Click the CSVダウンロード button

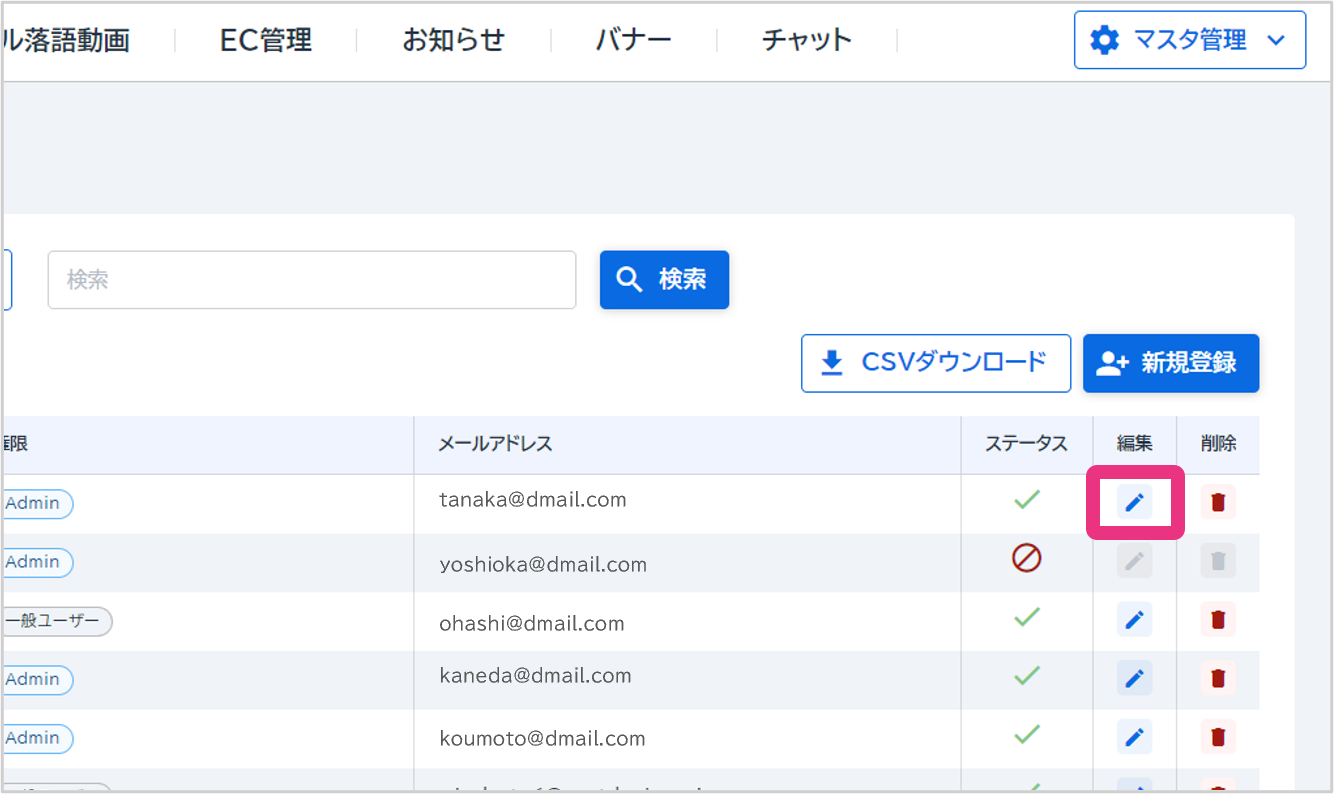(935, 363)
